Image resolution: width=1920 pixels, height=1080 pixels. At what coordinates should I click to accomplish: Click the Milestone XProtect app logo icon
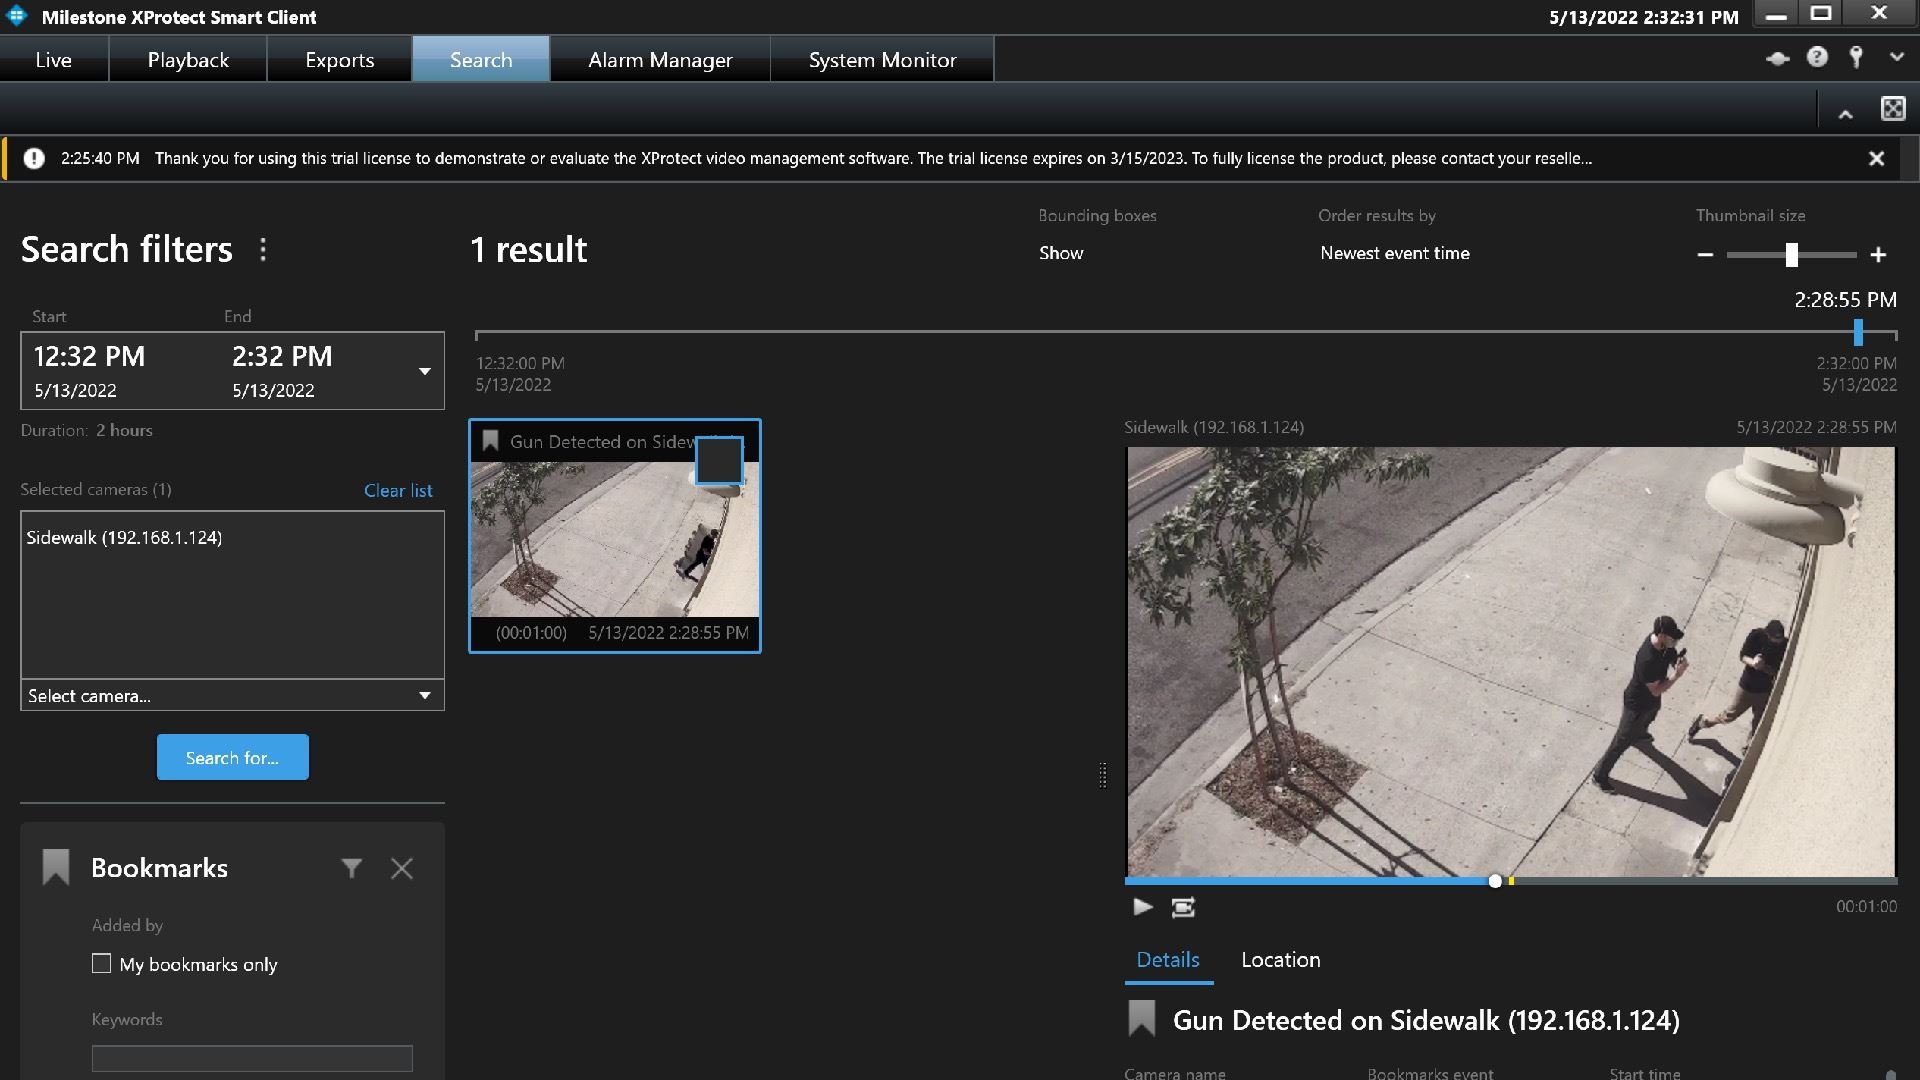click(x=17, y=16)
